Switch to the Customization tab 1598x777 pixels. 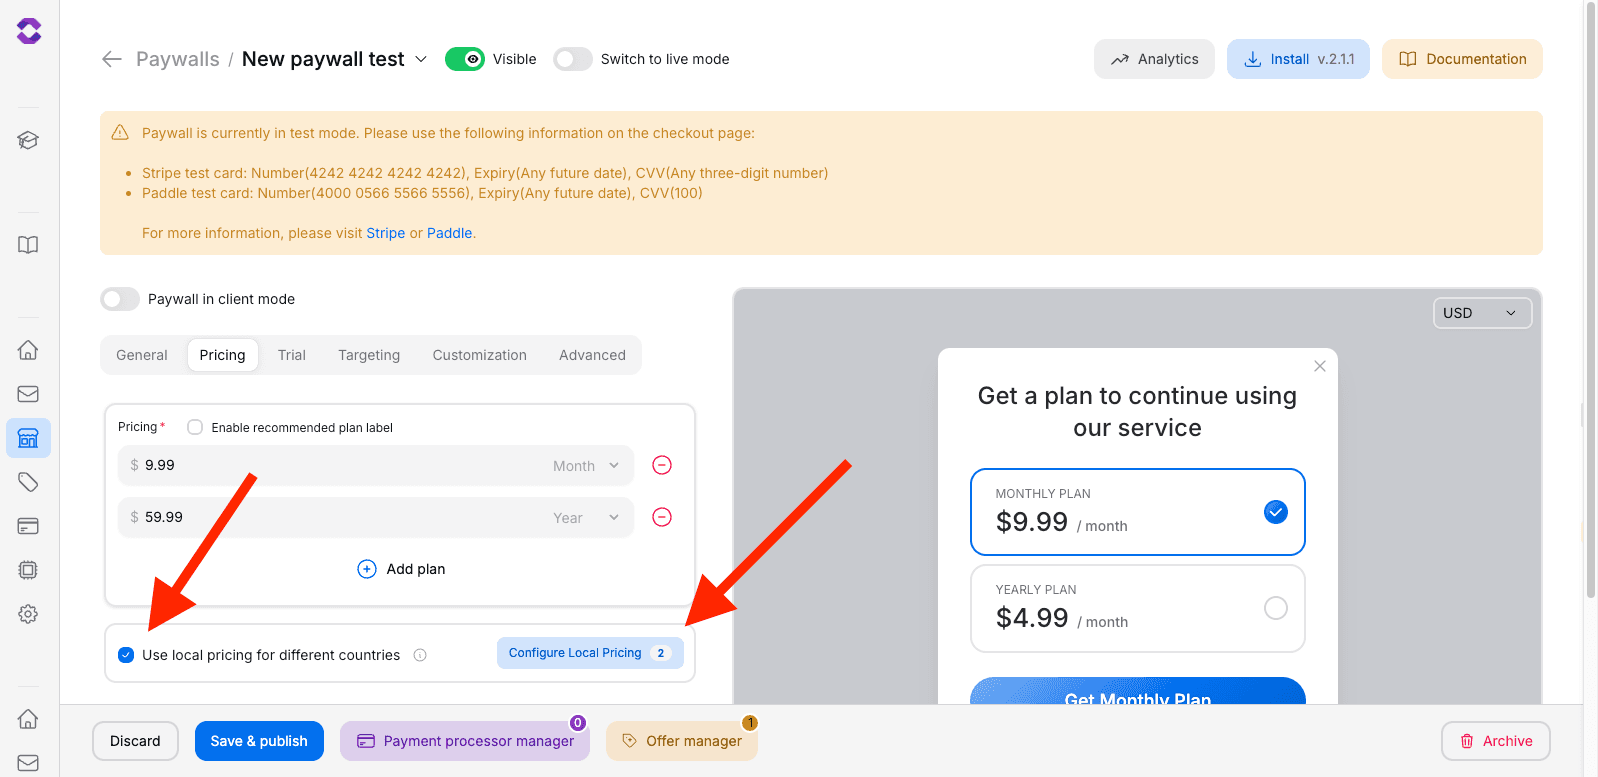[479, 355]
